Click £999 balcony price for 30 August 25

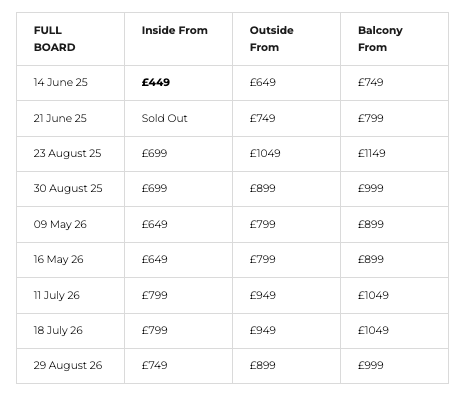371,188
